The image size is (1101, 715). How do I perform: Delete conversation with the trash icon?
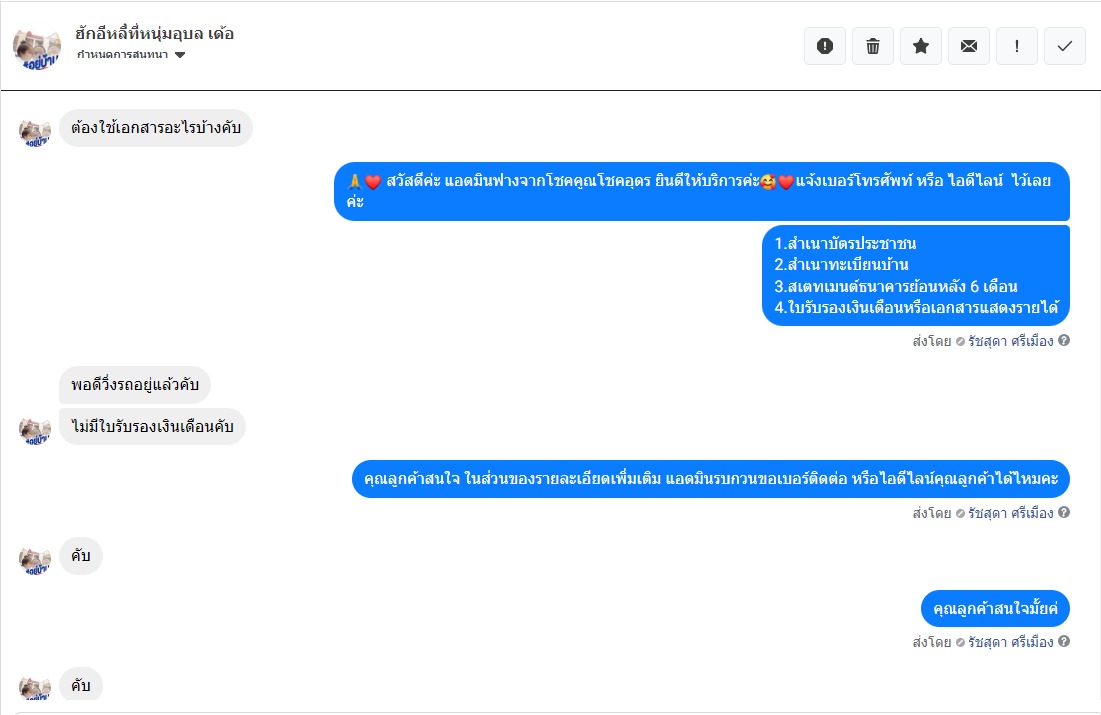873,46
